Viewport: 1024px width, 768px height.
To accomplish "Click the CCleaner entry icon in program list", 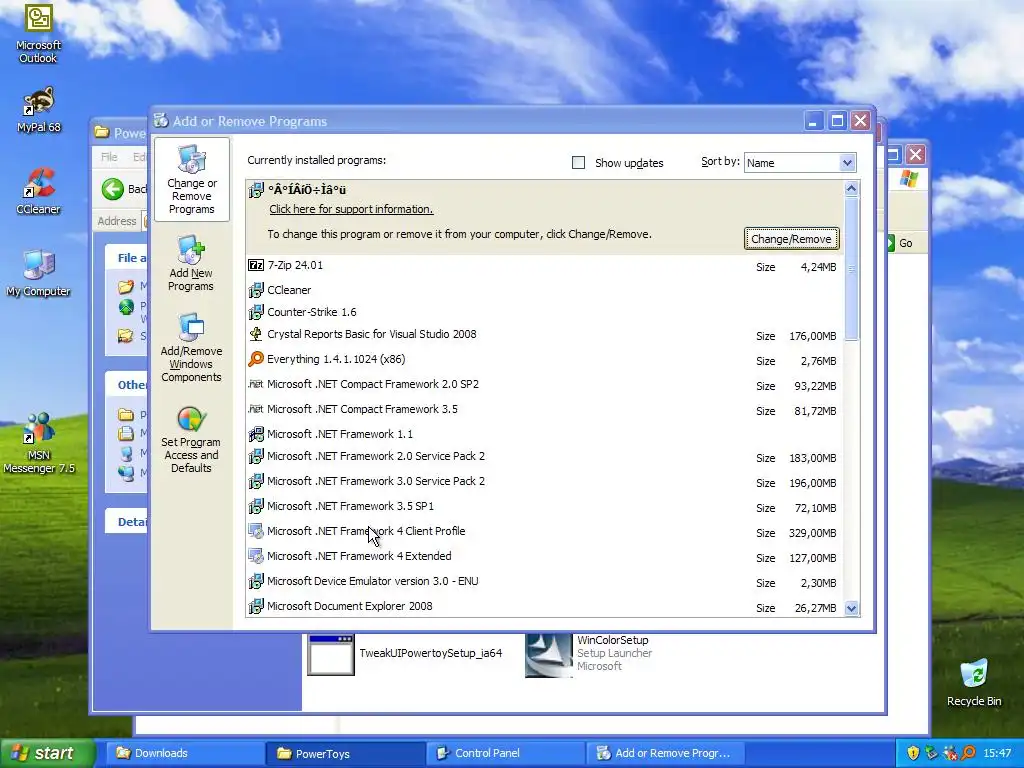I will click(x=256, y=290).
